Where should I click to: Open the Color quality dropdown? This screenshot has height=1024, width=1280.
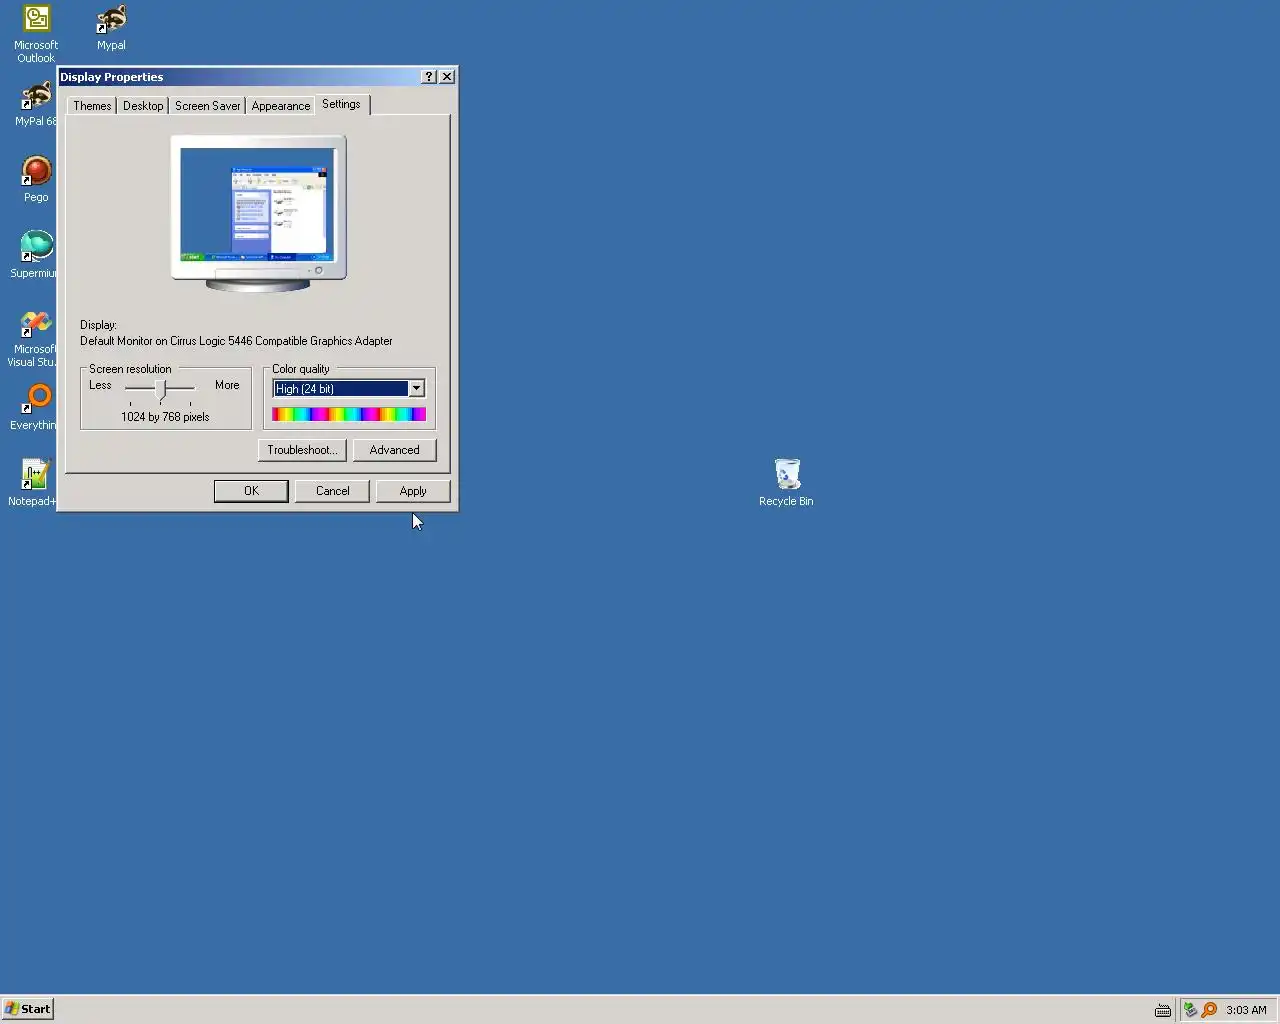pos(349,389)
